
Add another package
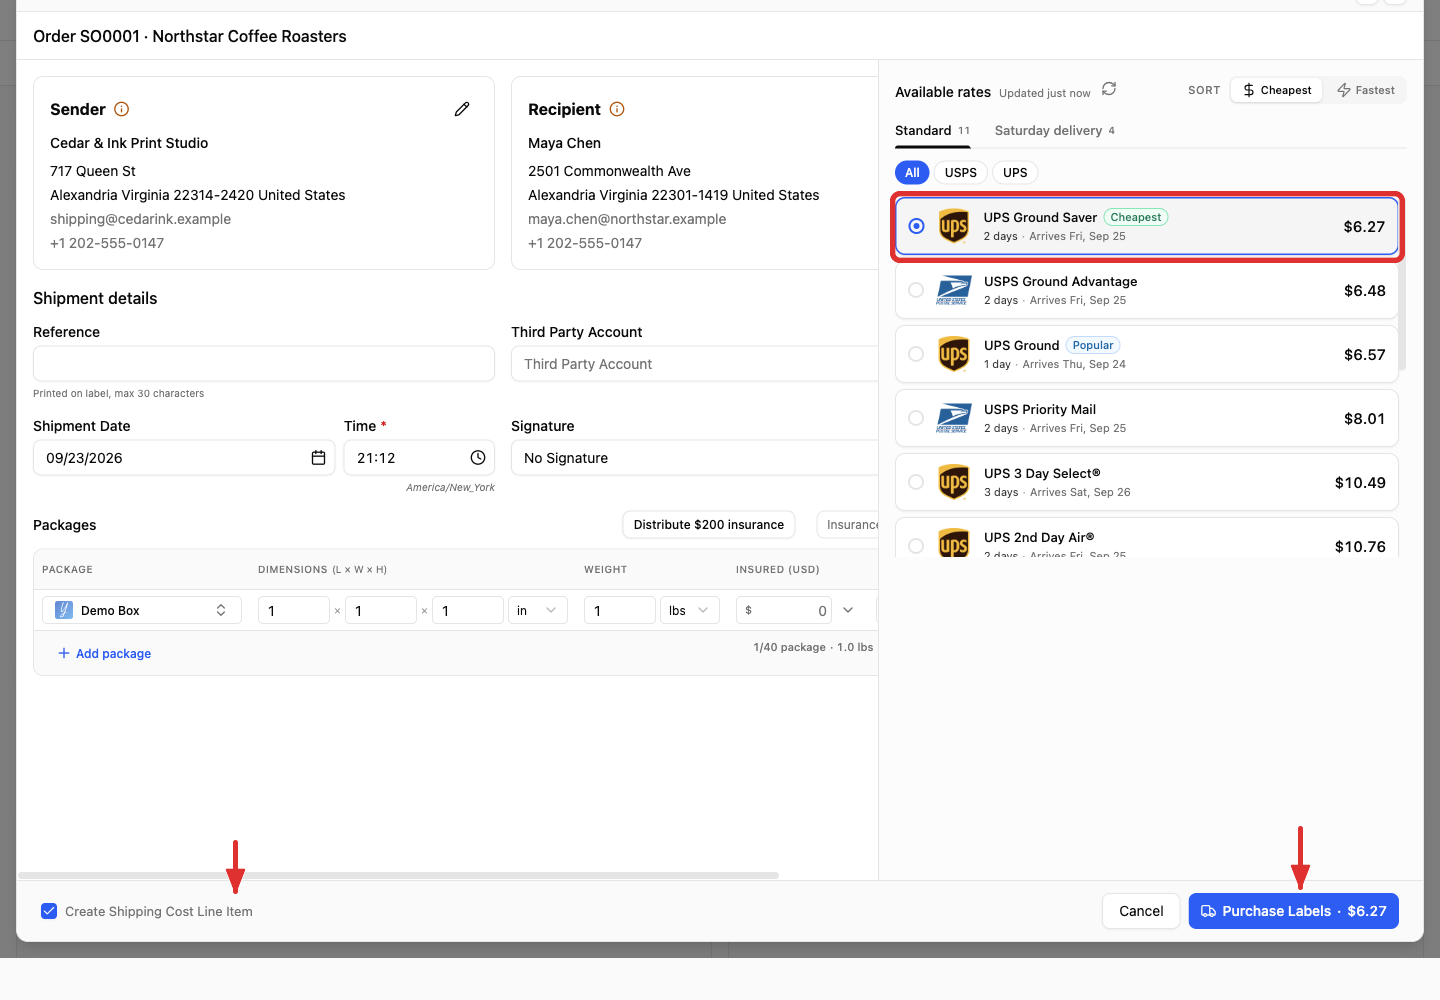click(x=105, y=654)
